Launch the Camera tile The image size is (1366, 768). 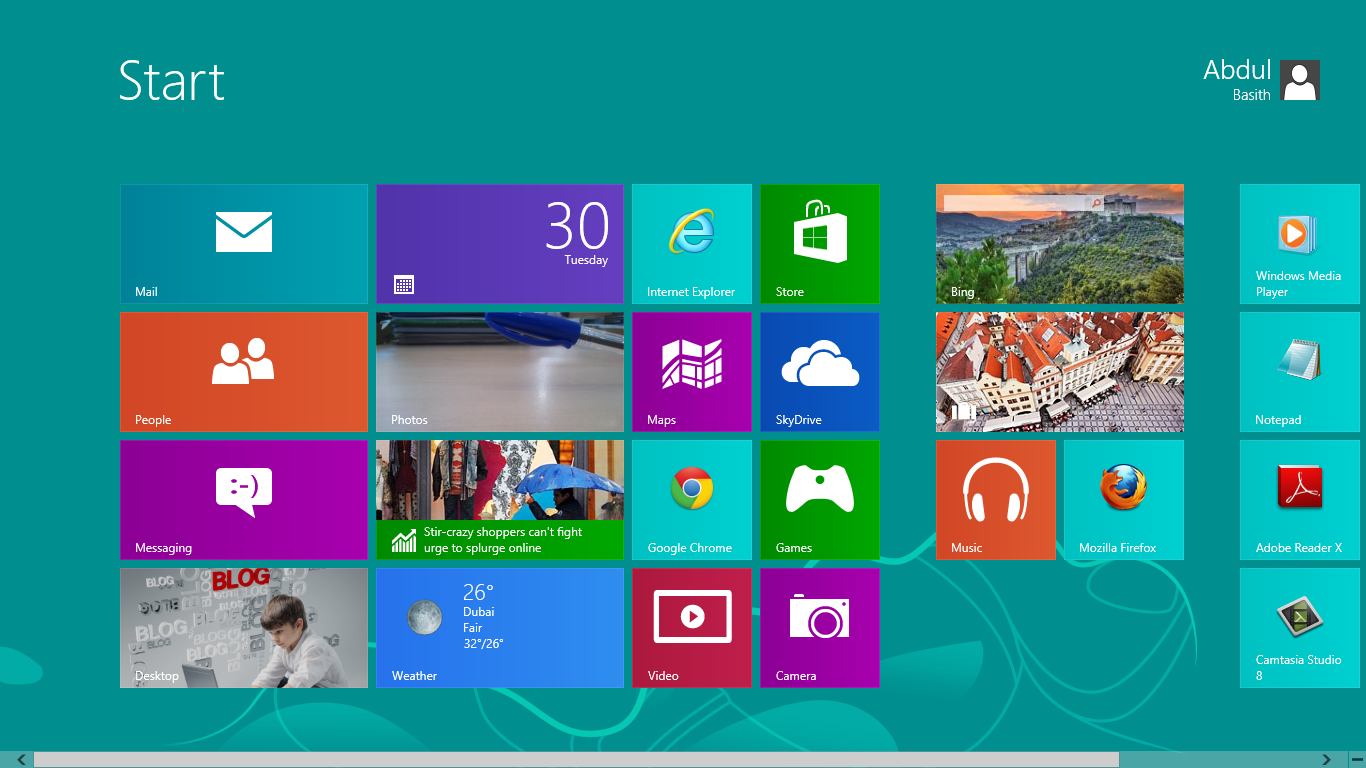[820, 628]
